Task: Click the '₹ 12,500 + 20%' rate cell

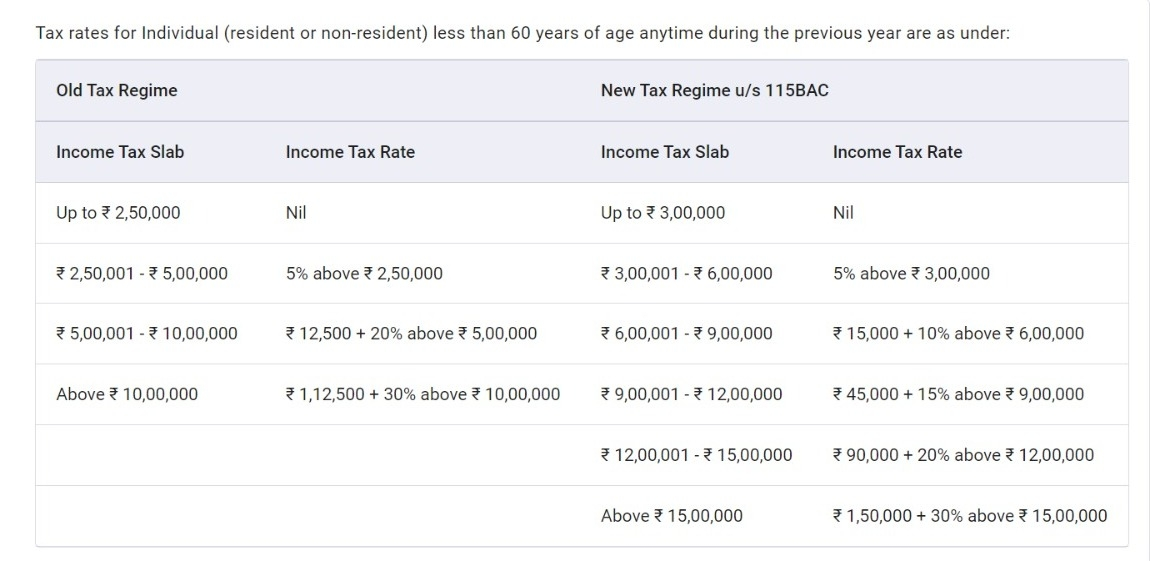Action: pos(411,334)
